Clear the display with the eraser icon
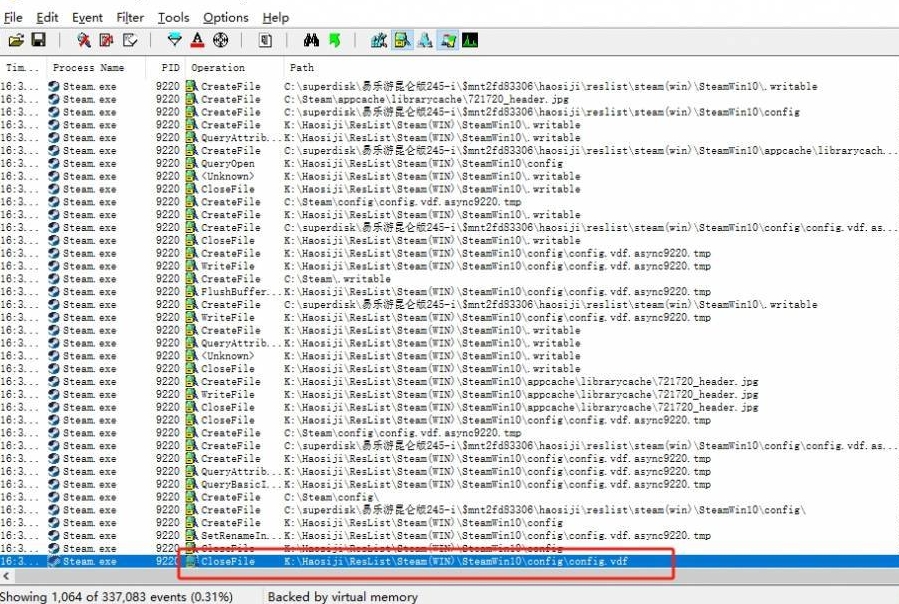This screenshot has width=899, height=604. [x=130, y=40]
